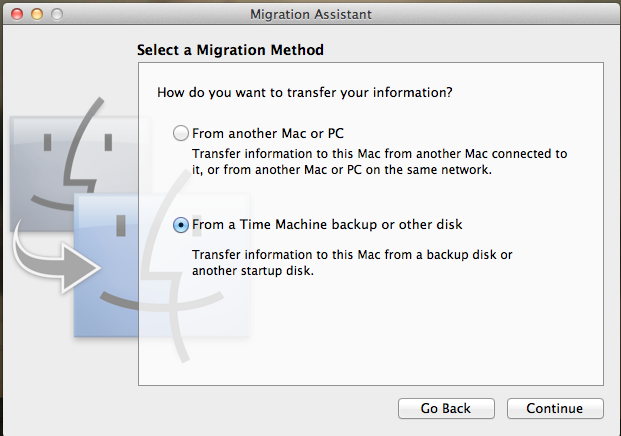Click the description about backup or startup disk
This screenshot has height=436, width=621.
352,263
